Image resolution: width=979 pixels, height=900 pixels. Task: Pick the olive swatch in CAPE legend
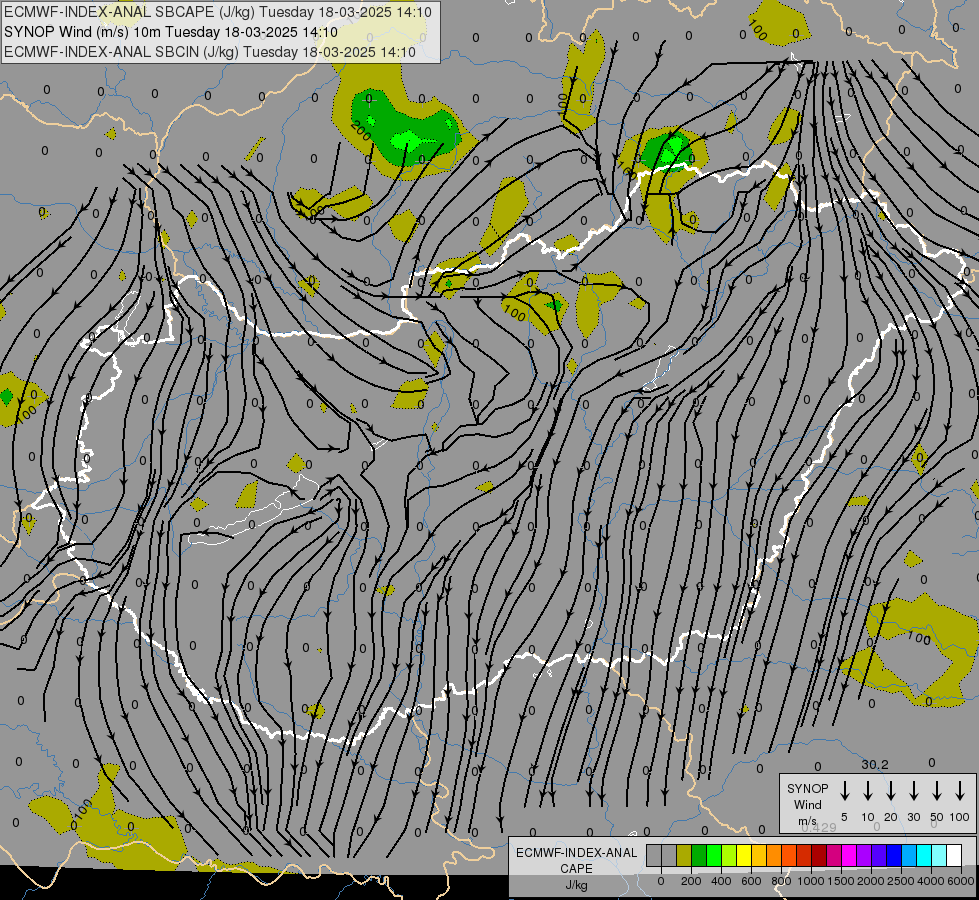click(684, 855)
